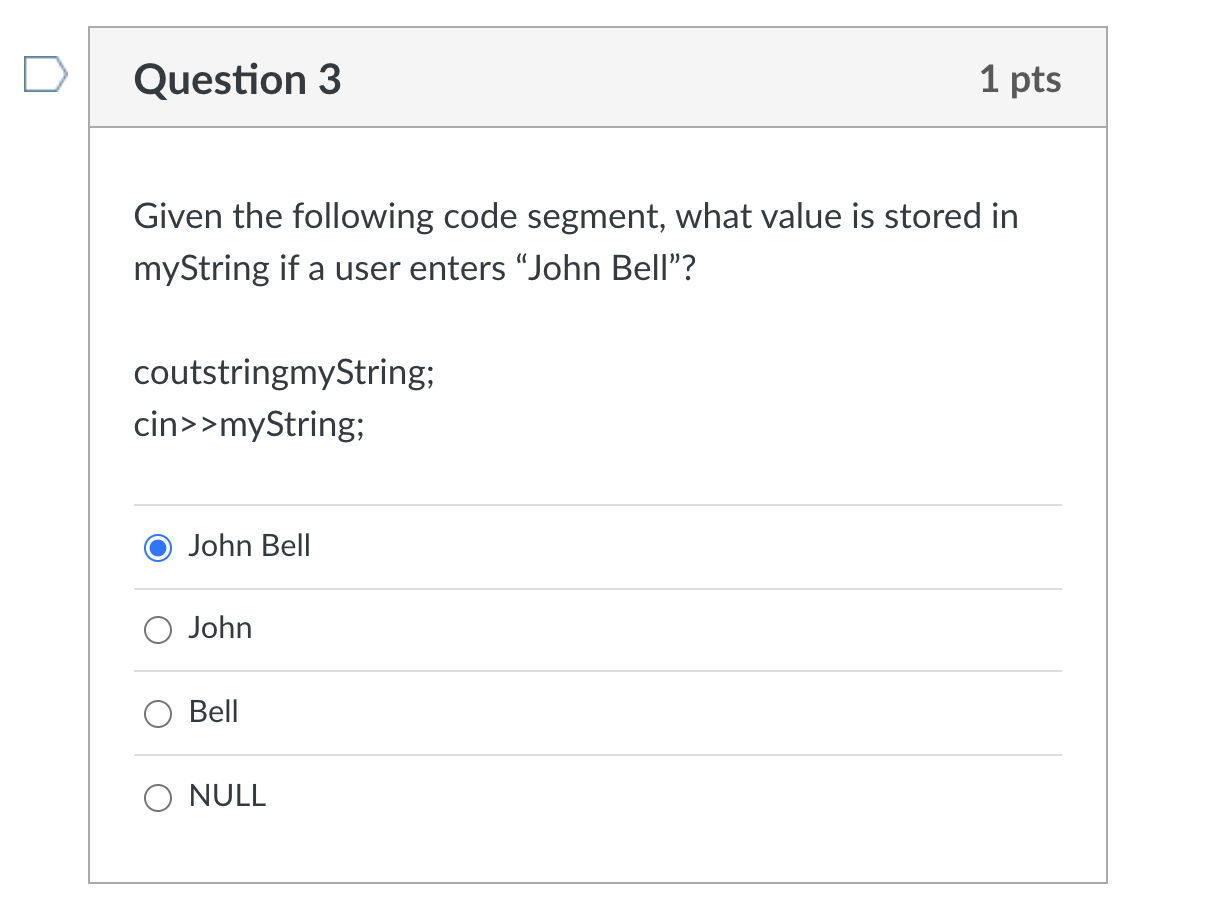Image resolution: width=1210 pixels, height=918 pixels.
Task: Click the "coutstringmyString;" code line
Action: (x=285, y=373)
